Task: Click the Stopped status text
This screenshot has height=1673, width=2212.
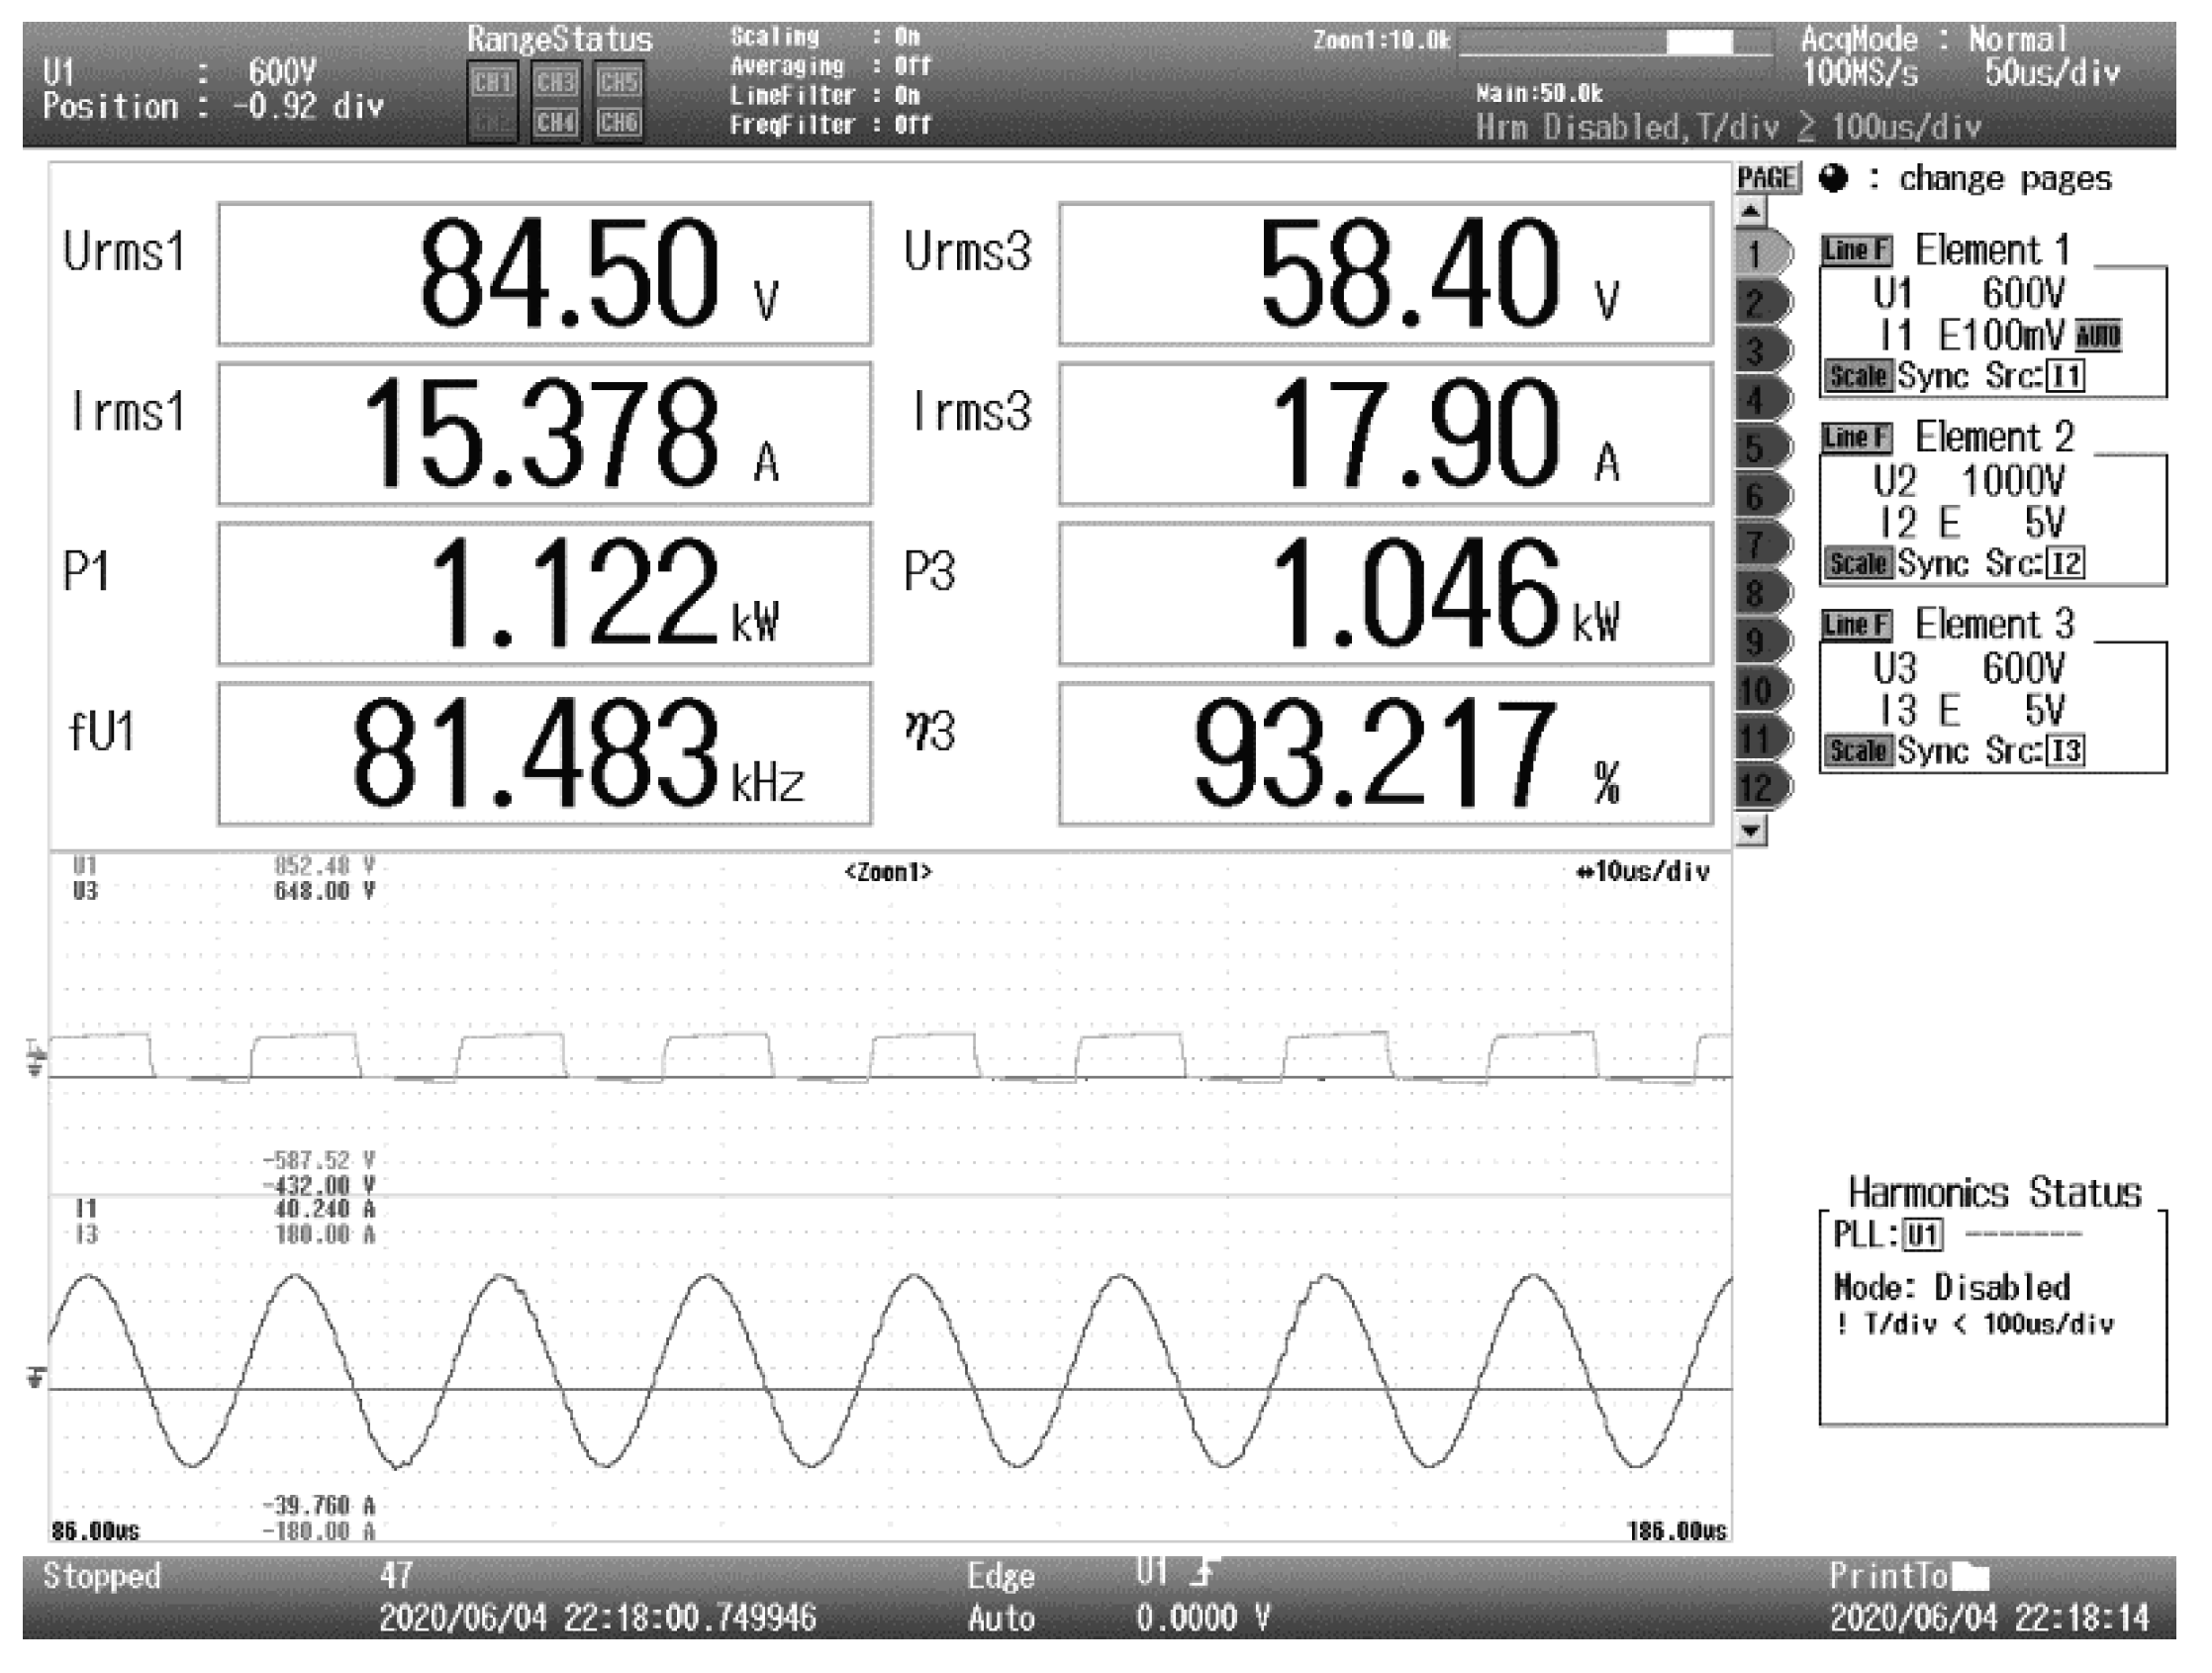Action: pyautogui.click(x=102, y=1577)
